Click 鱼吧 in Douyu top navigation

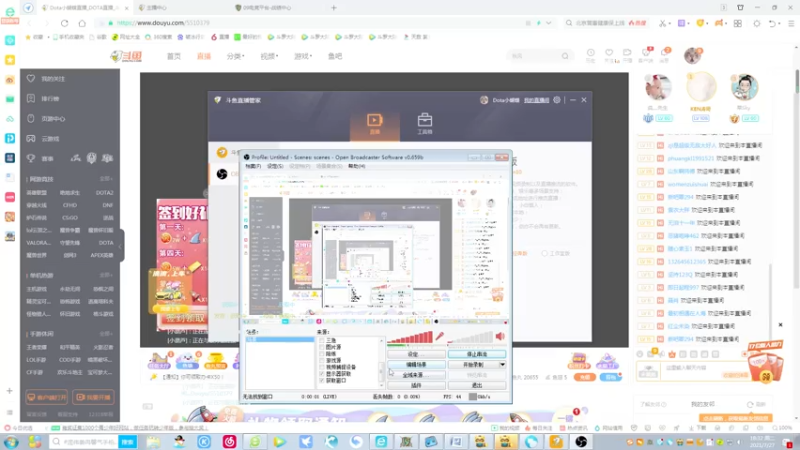(335, 56)
